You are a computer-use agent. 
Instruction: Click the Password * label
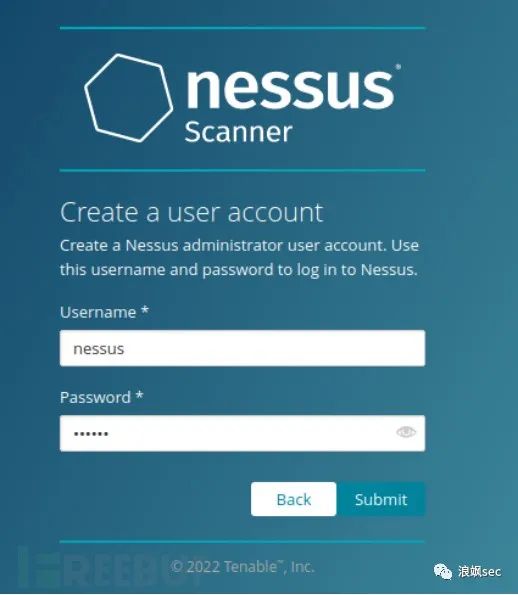[x=102, y=397]
